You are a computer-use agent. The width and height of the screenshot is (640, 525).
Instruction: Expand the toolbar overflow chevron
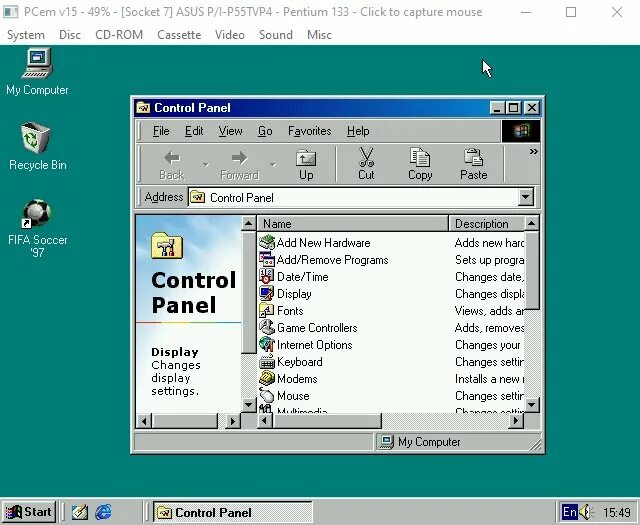coord(533,152)
